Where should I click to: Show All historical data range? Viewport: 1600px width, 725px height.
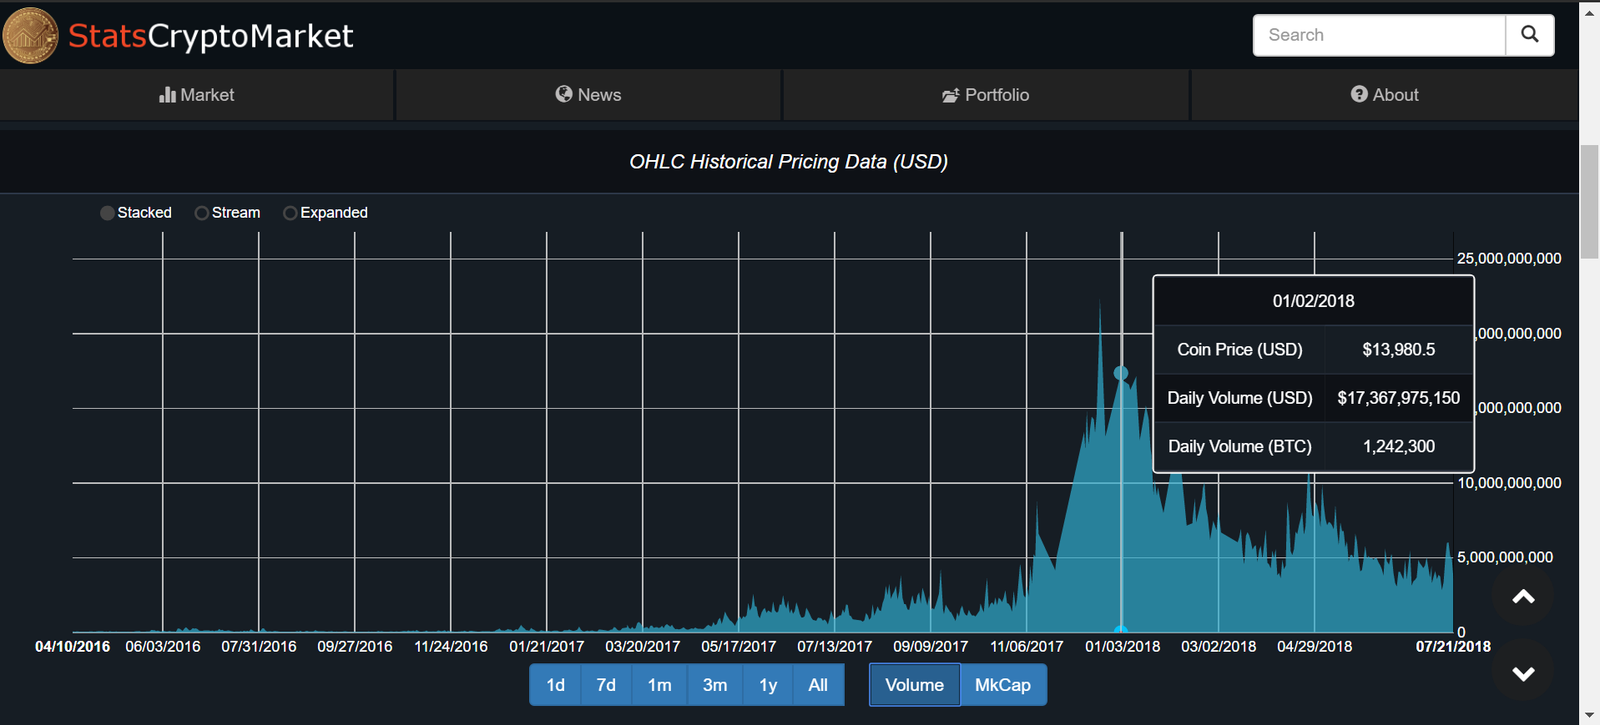pyautogui.click(x=817, y=685)
